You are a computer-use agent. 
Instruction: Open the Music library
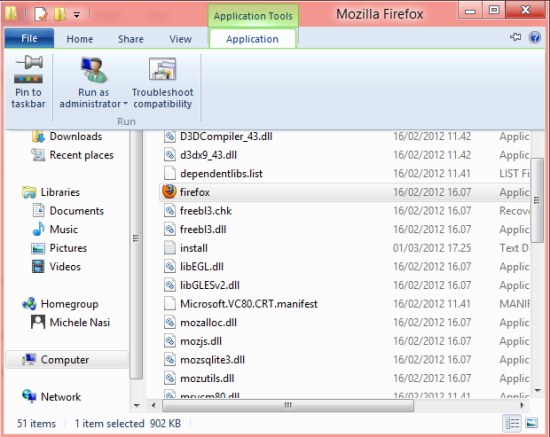click(55, 229)
